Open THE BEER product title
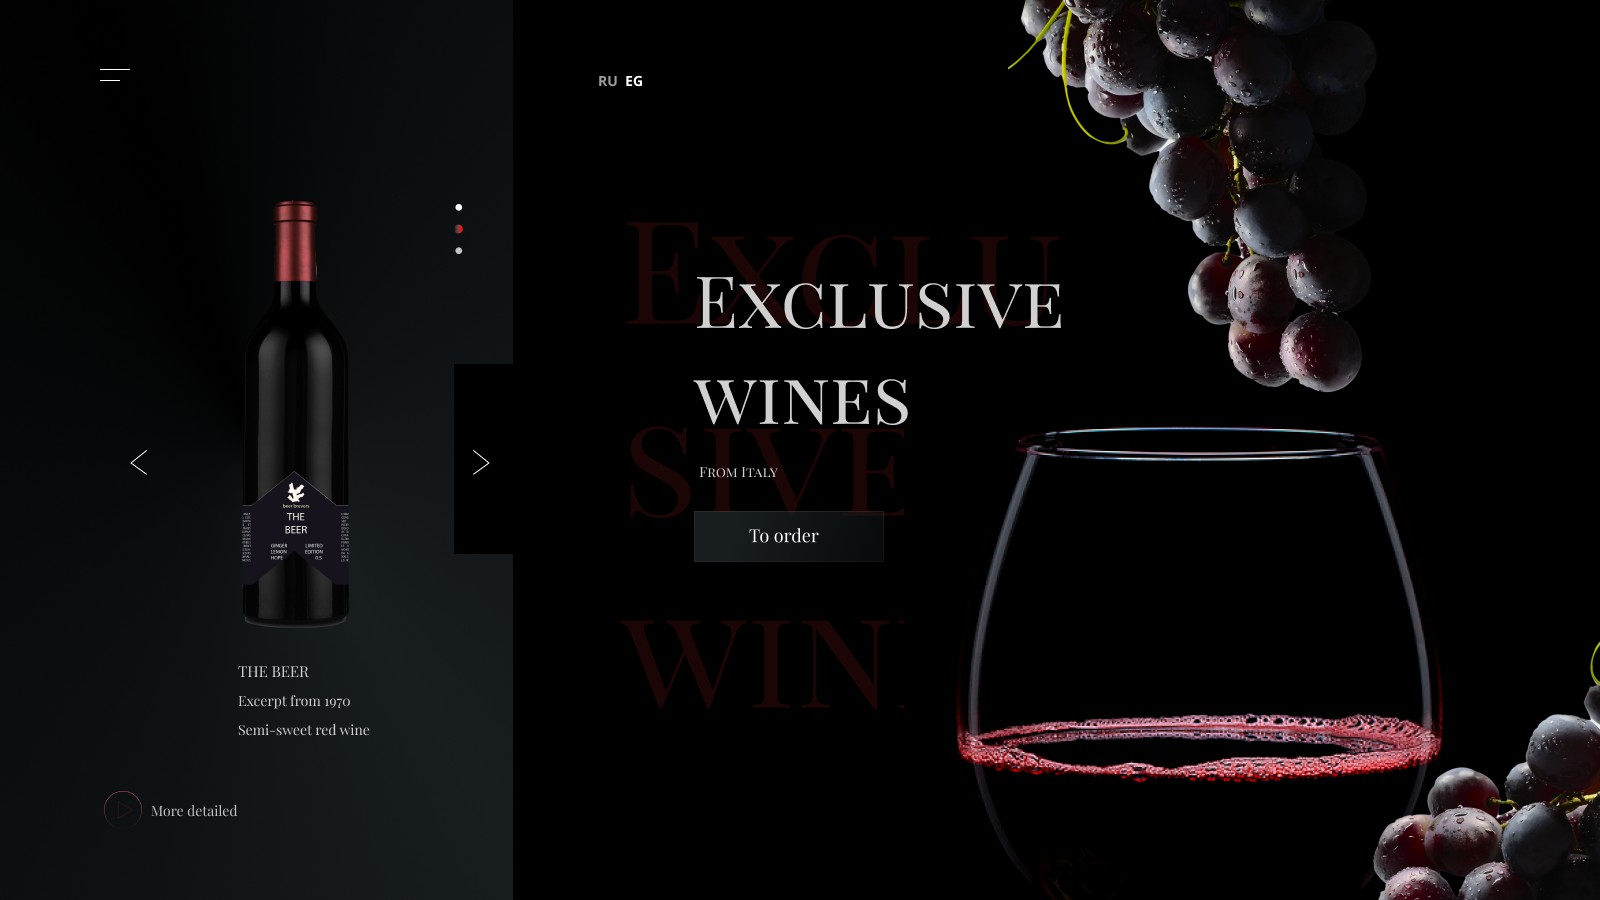This screenshot has height=900, width=1600. [x=273, y=672]
